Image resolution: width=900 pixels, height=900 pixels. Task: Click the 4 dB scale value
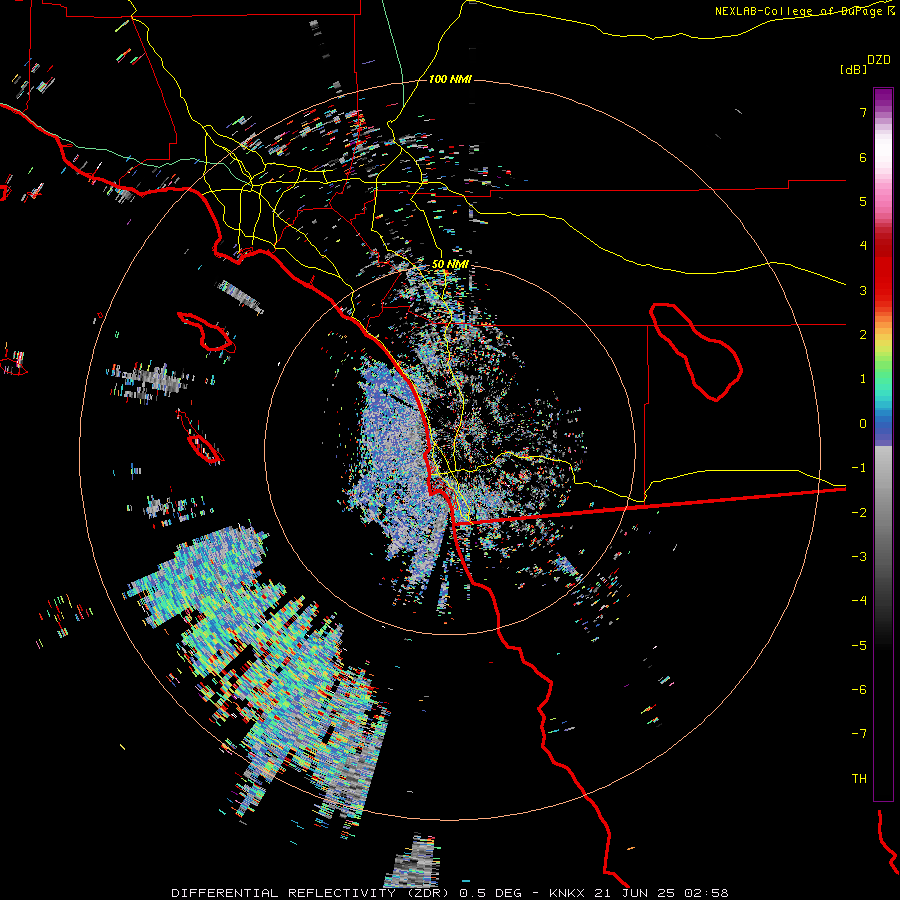(x=863, y=246)
